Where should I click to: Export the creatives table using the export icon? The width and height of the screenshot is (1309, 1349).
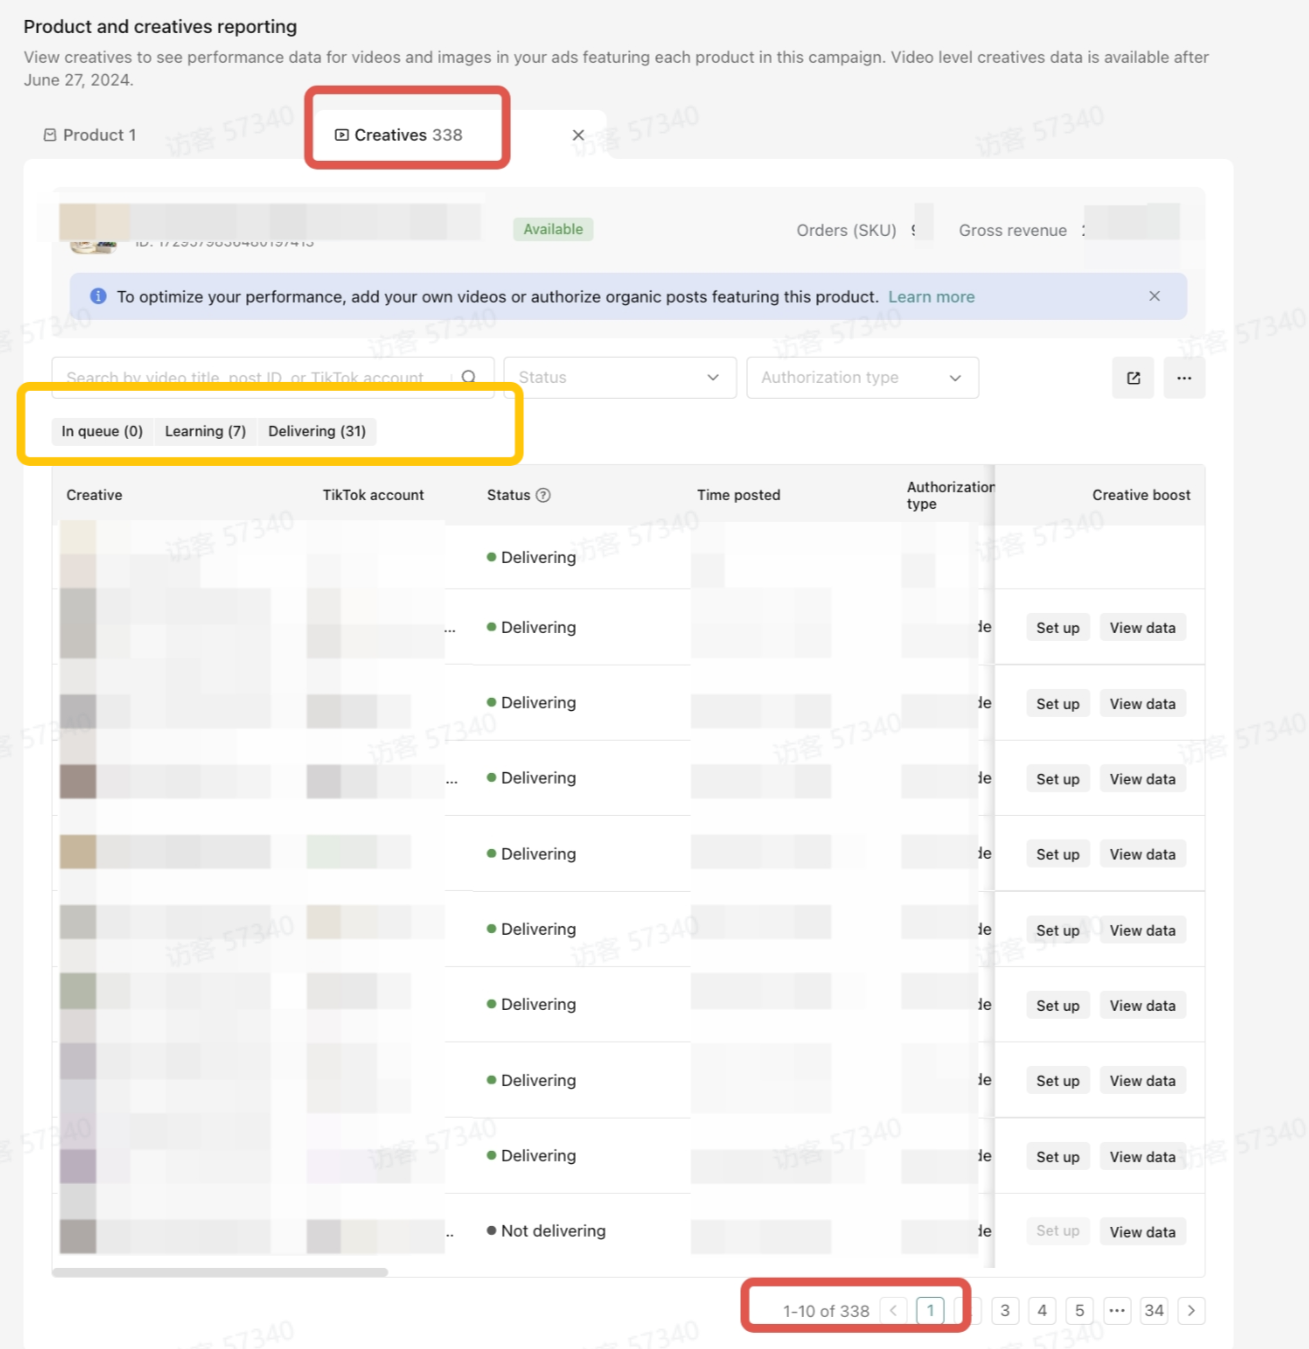point(1133,378)
